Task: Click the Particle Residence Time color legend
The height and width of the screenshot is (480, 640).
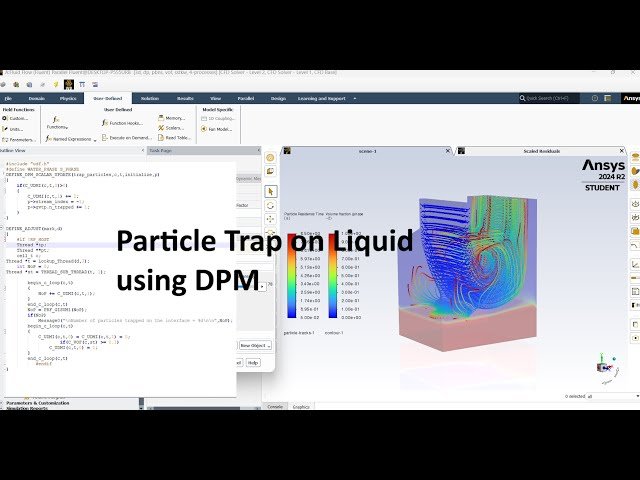Action: (291, 276)
